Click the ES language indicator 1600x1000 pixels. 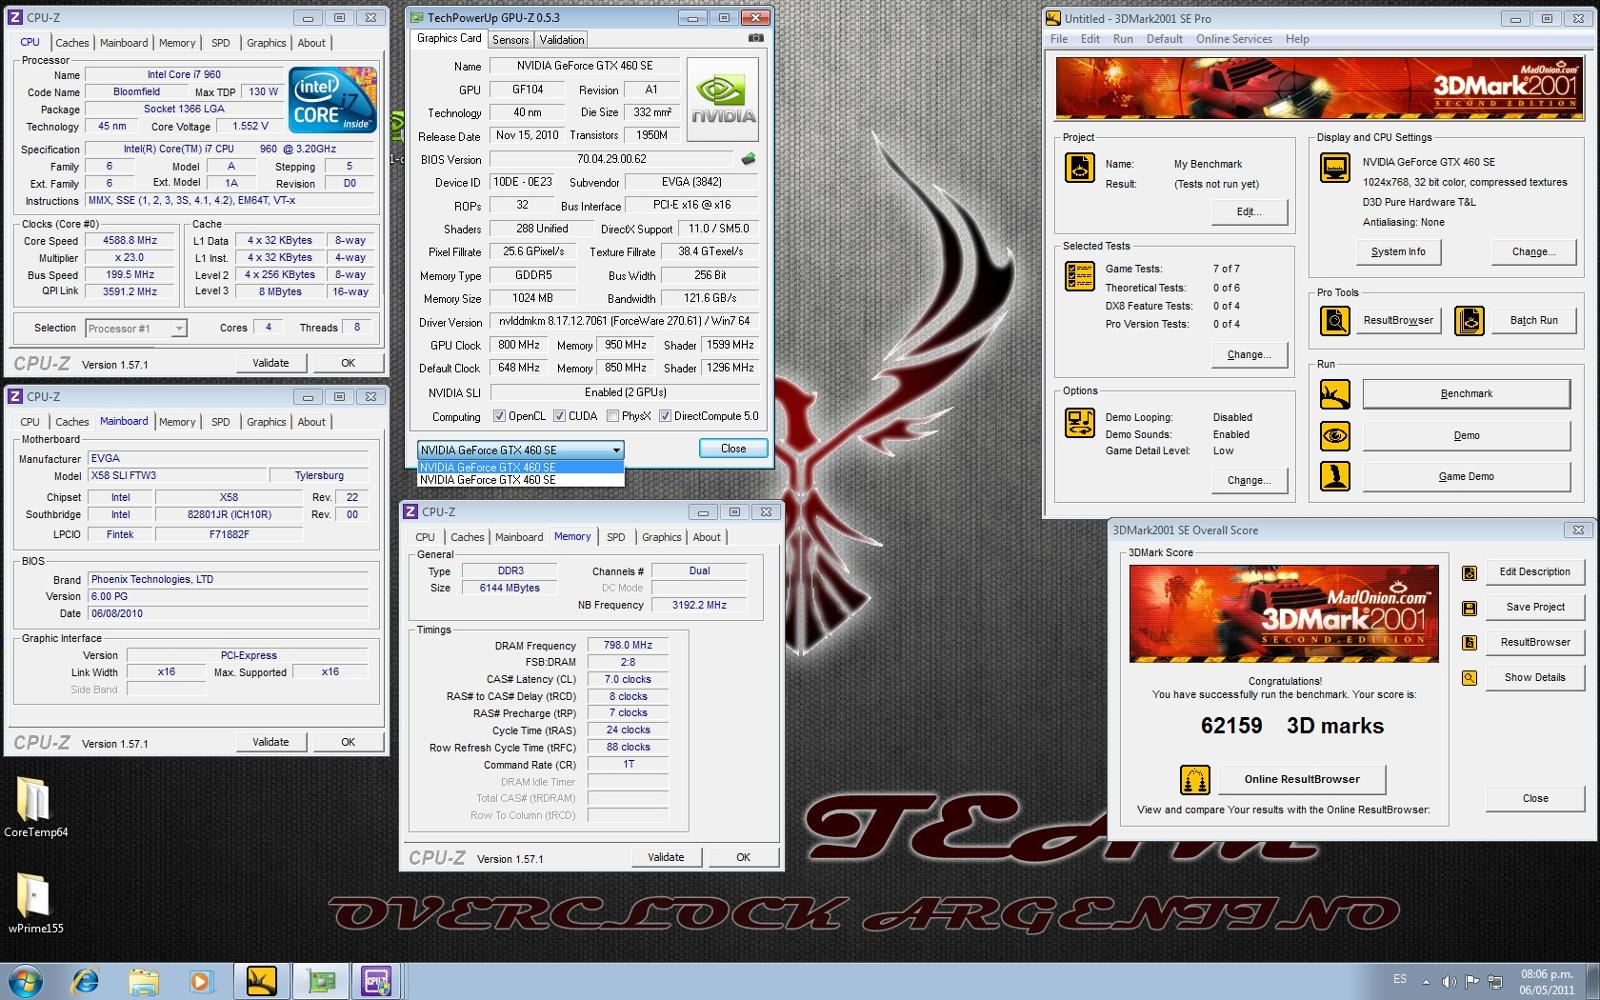click(x=1399, y=979)
